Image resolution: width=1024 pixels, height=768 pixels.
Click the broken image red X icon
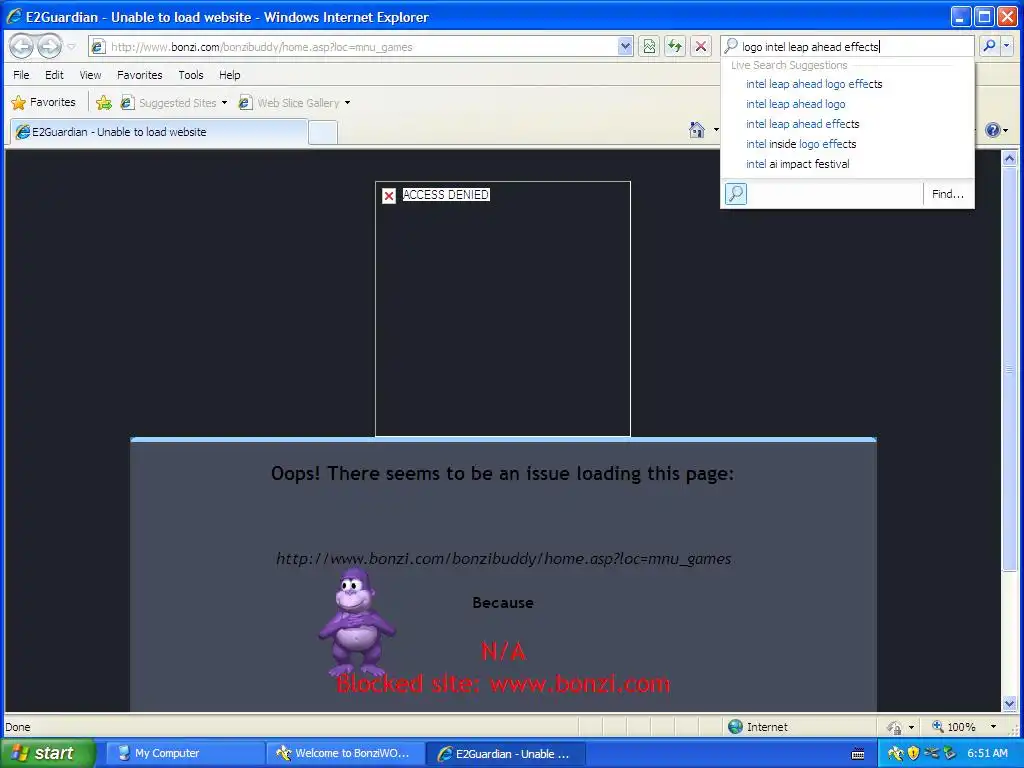389,195
